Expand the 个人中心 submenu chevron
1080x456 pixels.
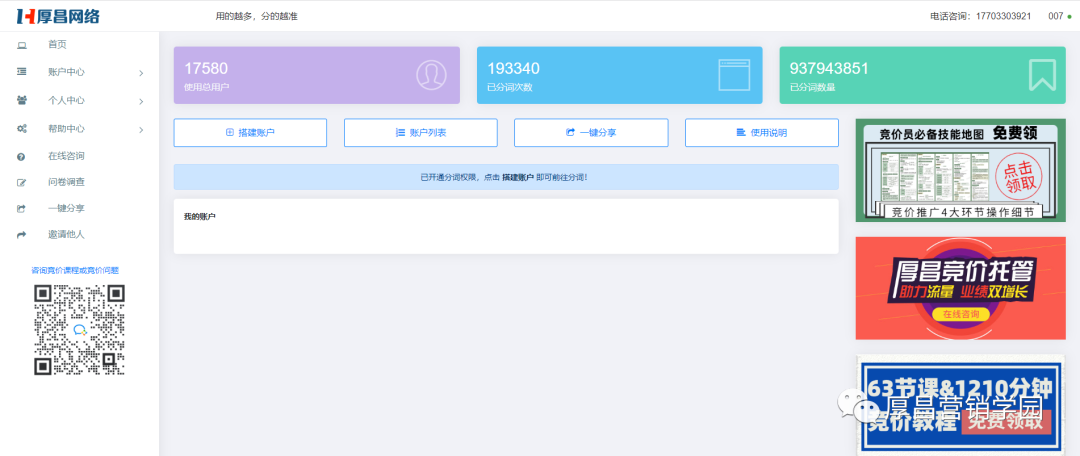[141, 101]
